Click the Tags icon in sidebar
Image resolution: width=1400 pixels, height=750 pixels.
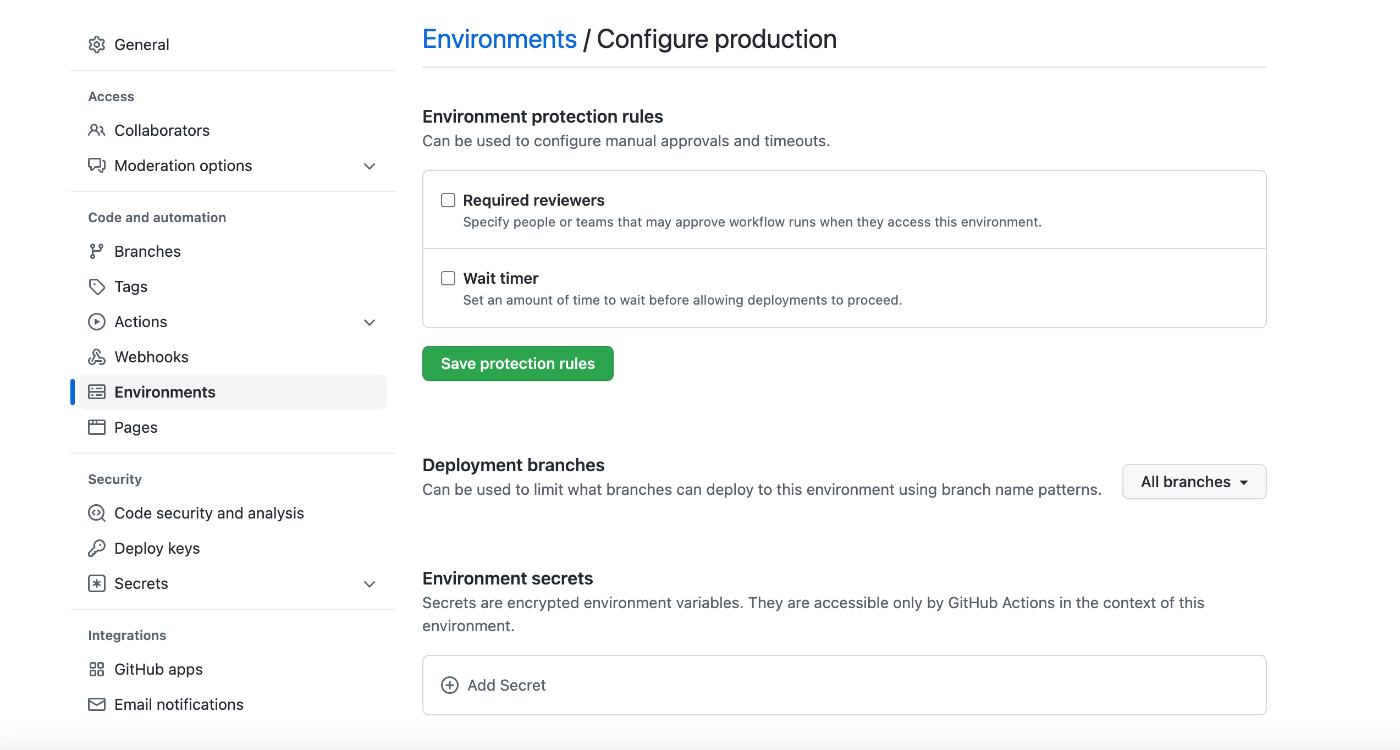point(97,287)
